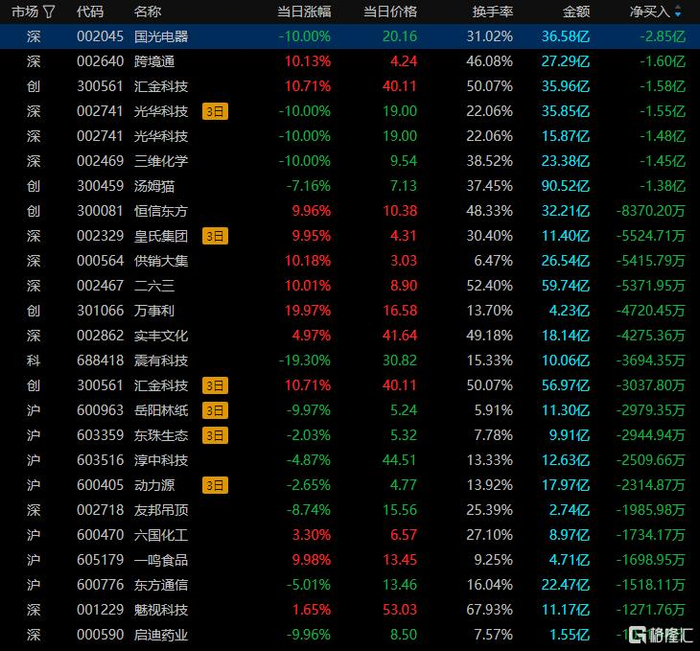The image size is (700, 651).
Task: Select 皇氏集团 stock name
Action: 161,236
